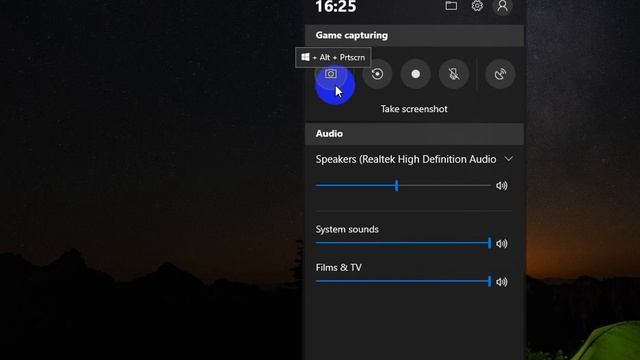Image resolution: width=640 pixels, height=360 pixels.
Task: Toggle the microphone while recording
Action: point(453,74)
